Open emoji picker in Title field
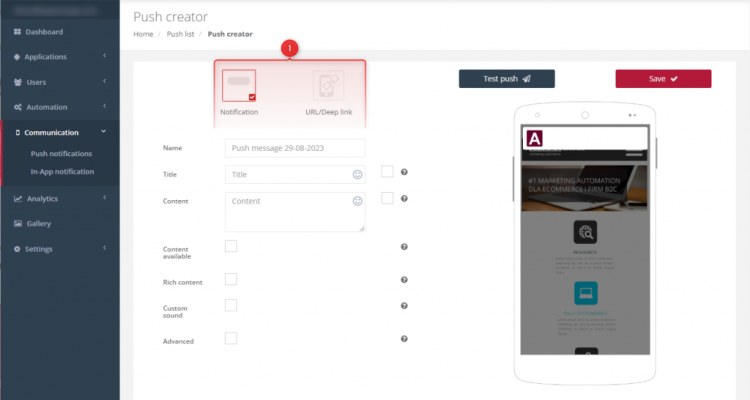 (357, 175)
